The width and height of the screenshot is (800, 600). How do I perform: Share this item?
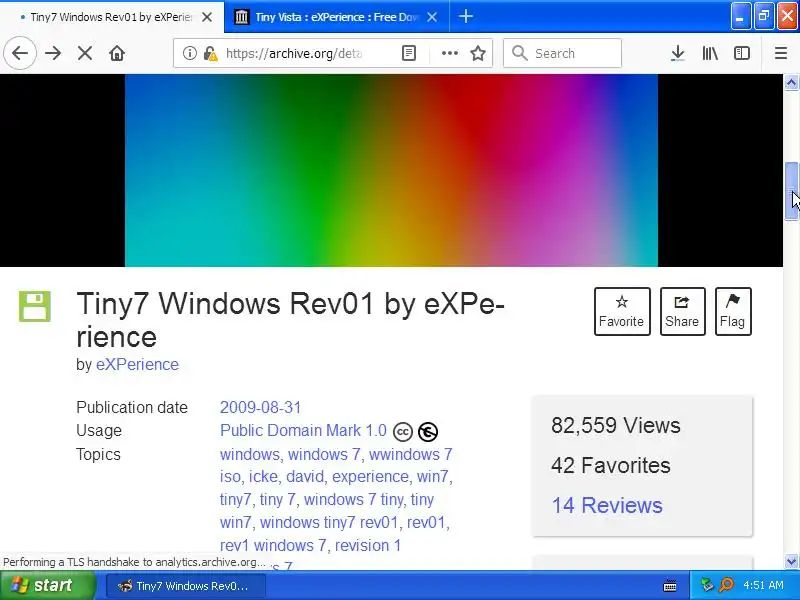point(682,311)
